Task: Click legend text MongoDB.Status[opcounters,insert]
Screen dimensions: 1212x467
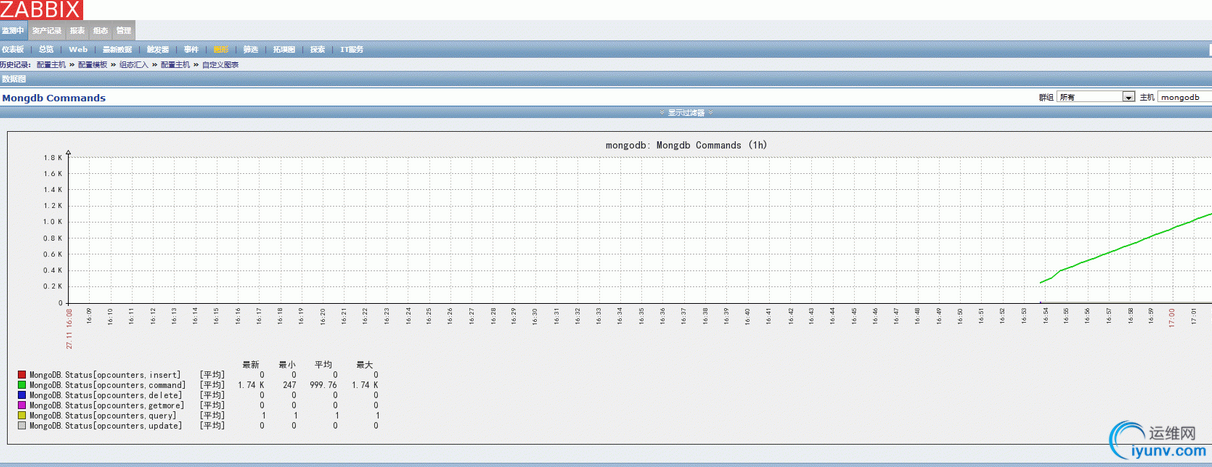Action: (x=105, y=375)
